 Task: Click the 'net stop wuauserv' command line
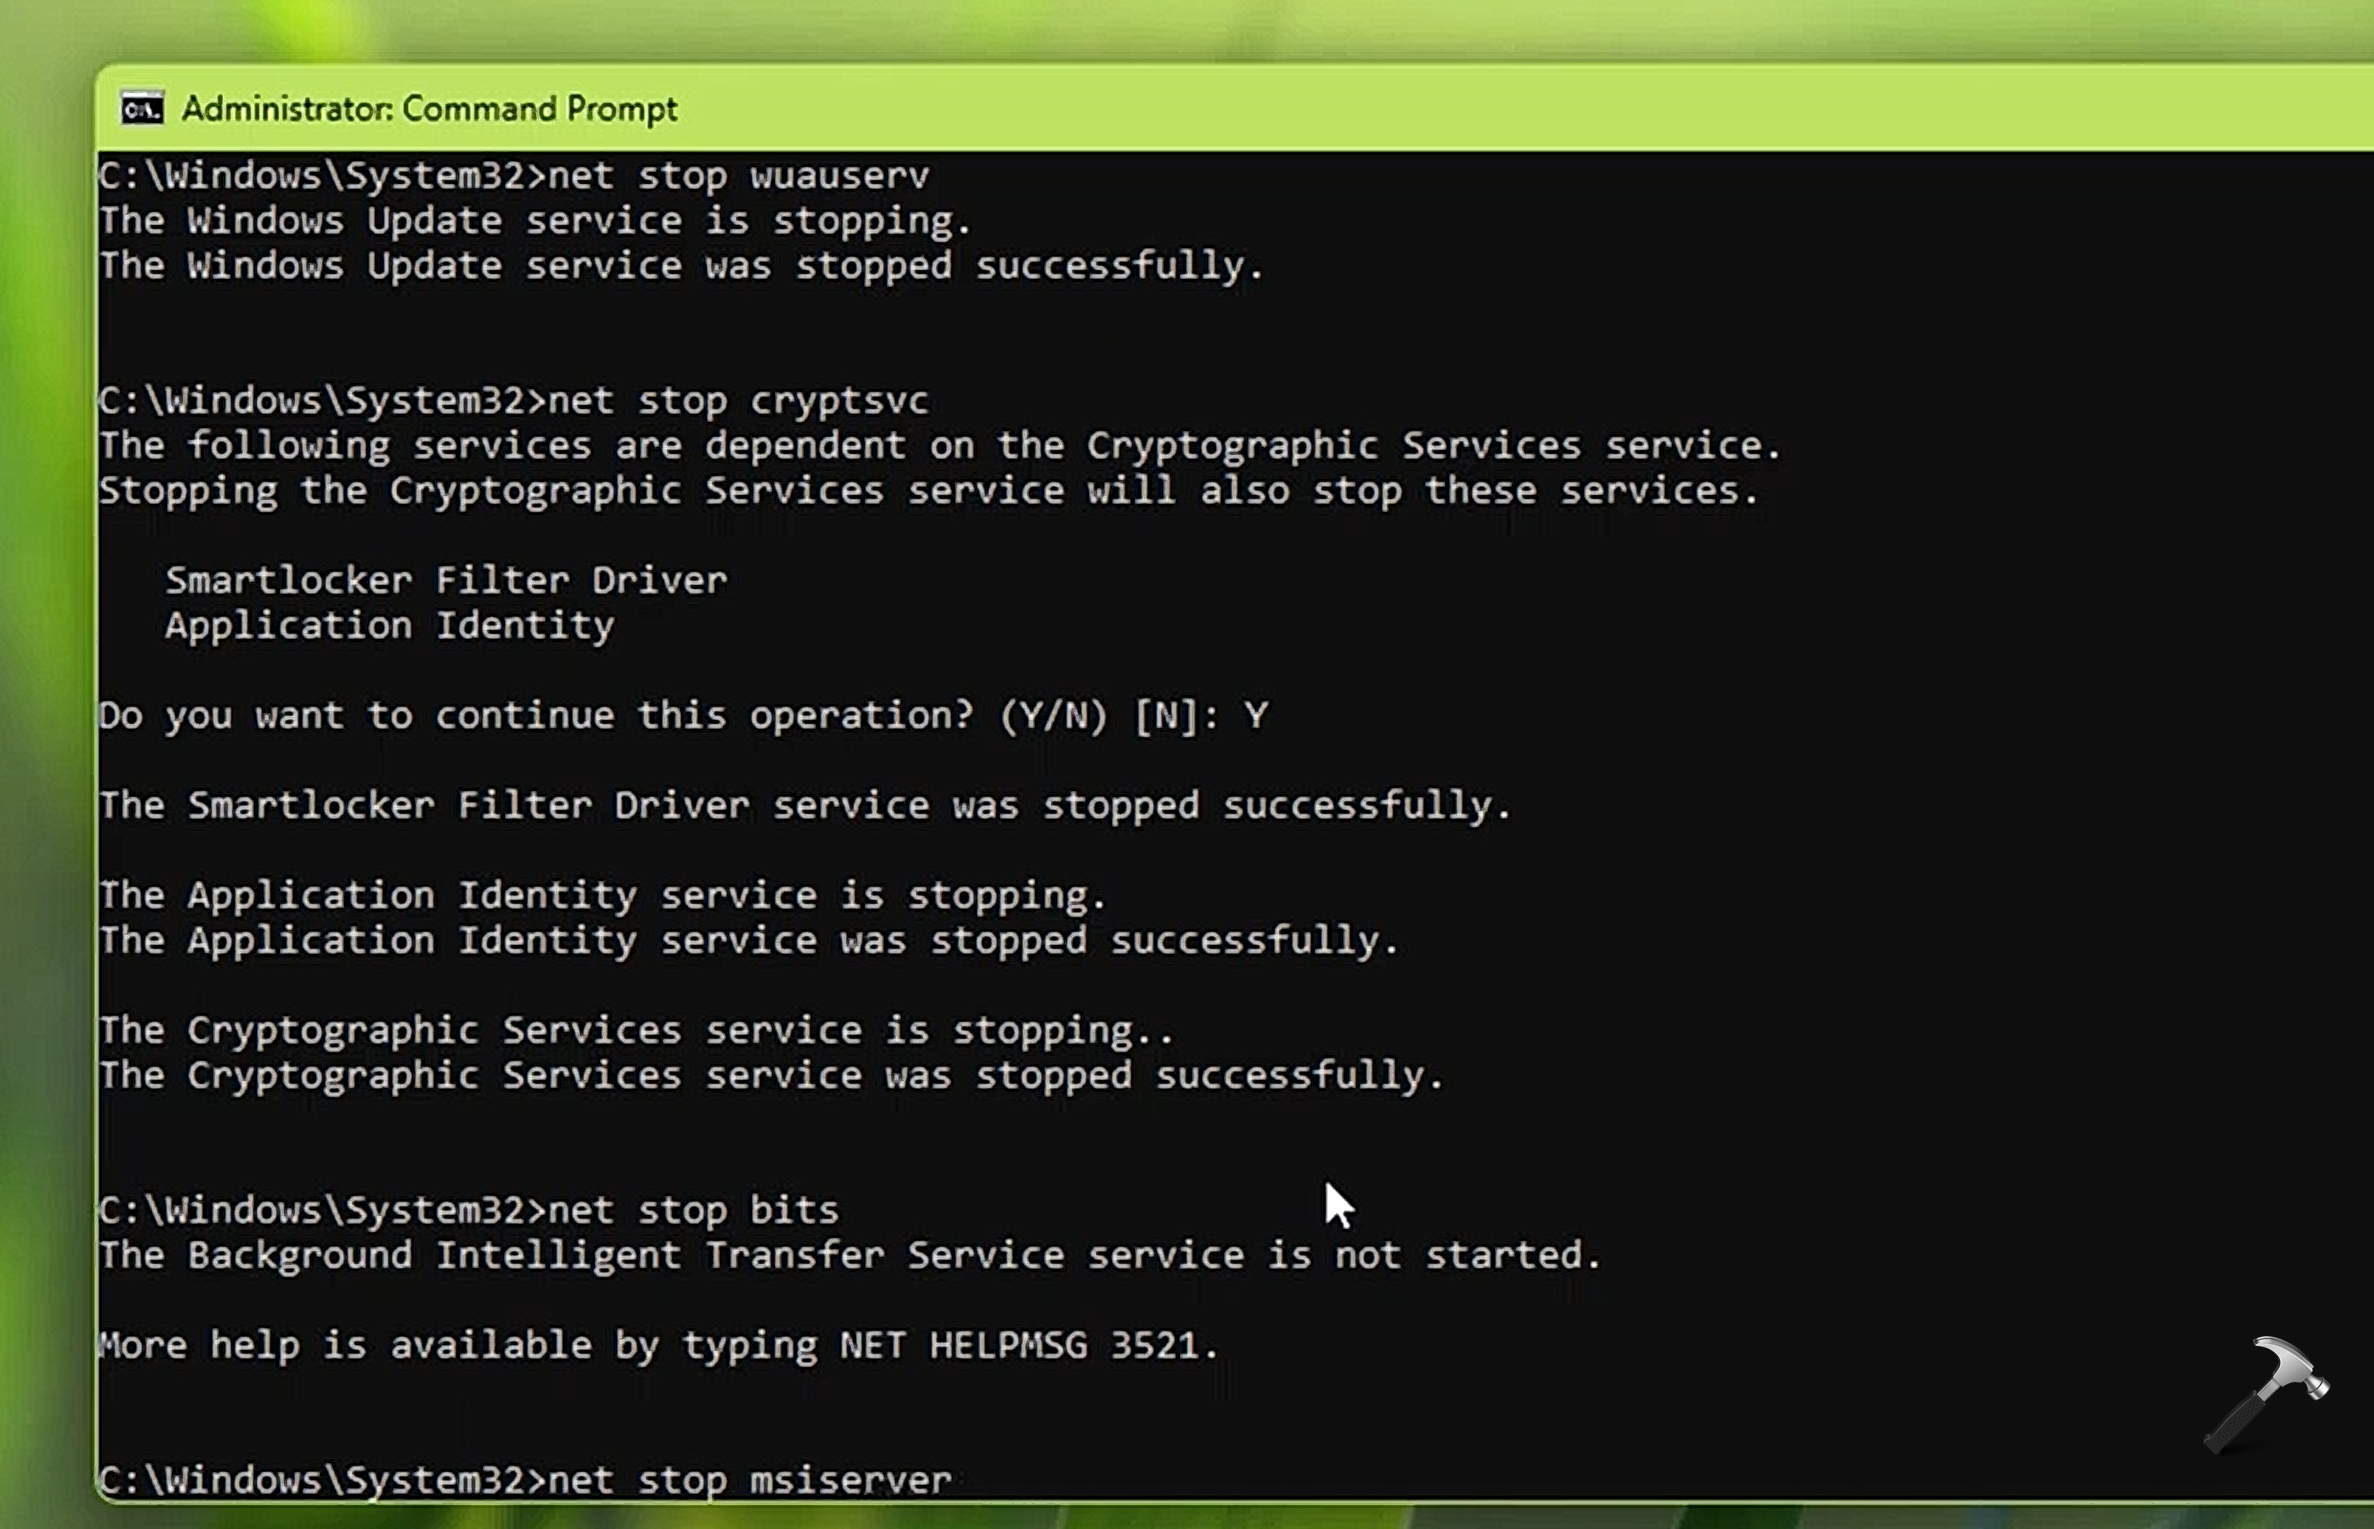pos(514,176)
